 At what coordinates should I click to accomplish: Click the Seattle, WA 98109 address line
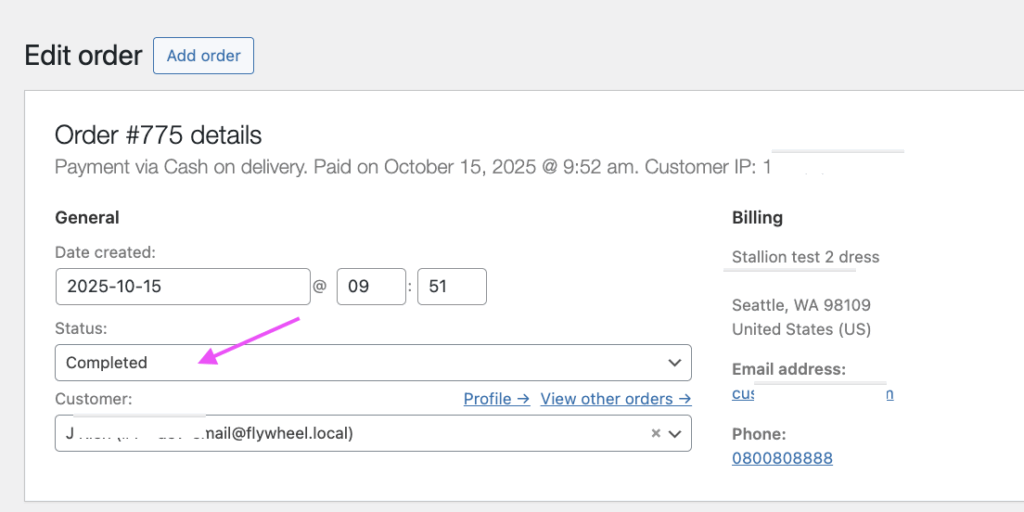[800, 305]
